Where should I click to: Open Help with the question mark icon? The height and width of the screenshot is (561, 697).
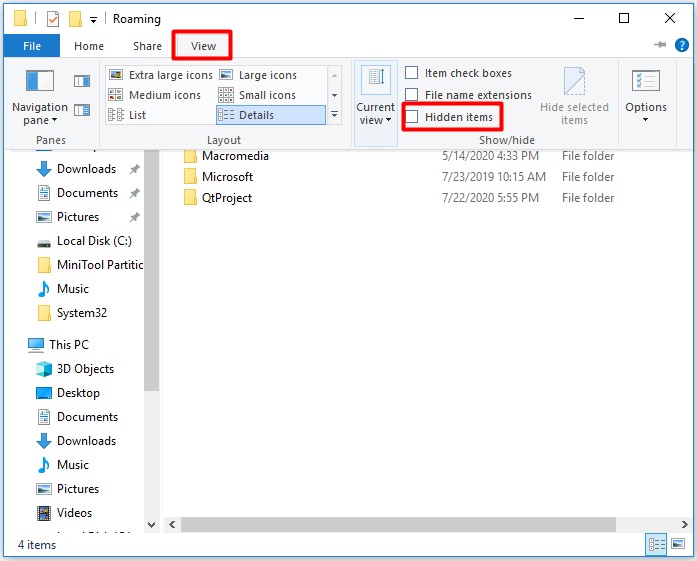[x=681, y=45]
